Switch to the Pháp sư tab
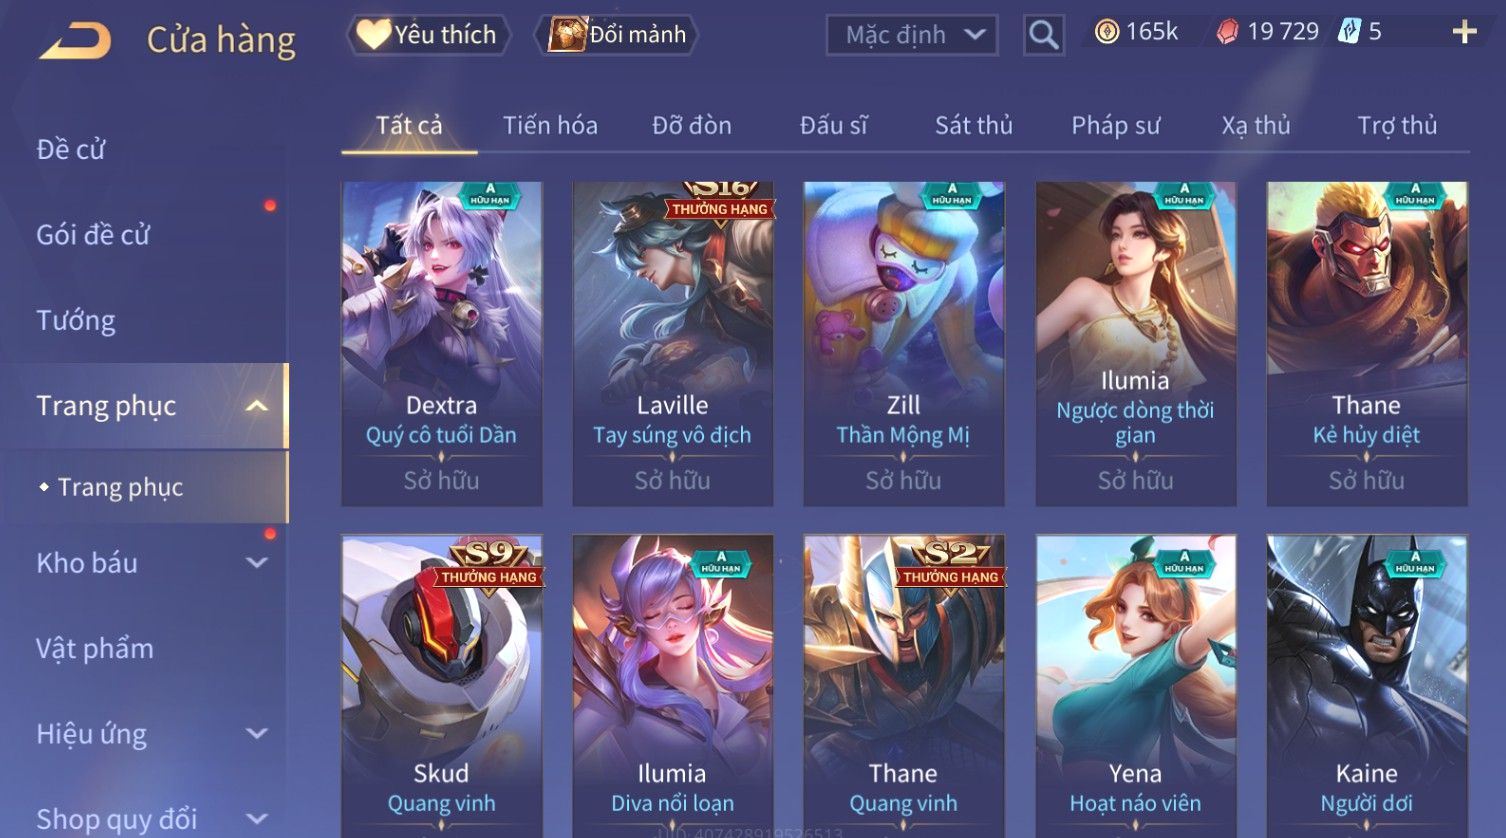 (1115, 126)
